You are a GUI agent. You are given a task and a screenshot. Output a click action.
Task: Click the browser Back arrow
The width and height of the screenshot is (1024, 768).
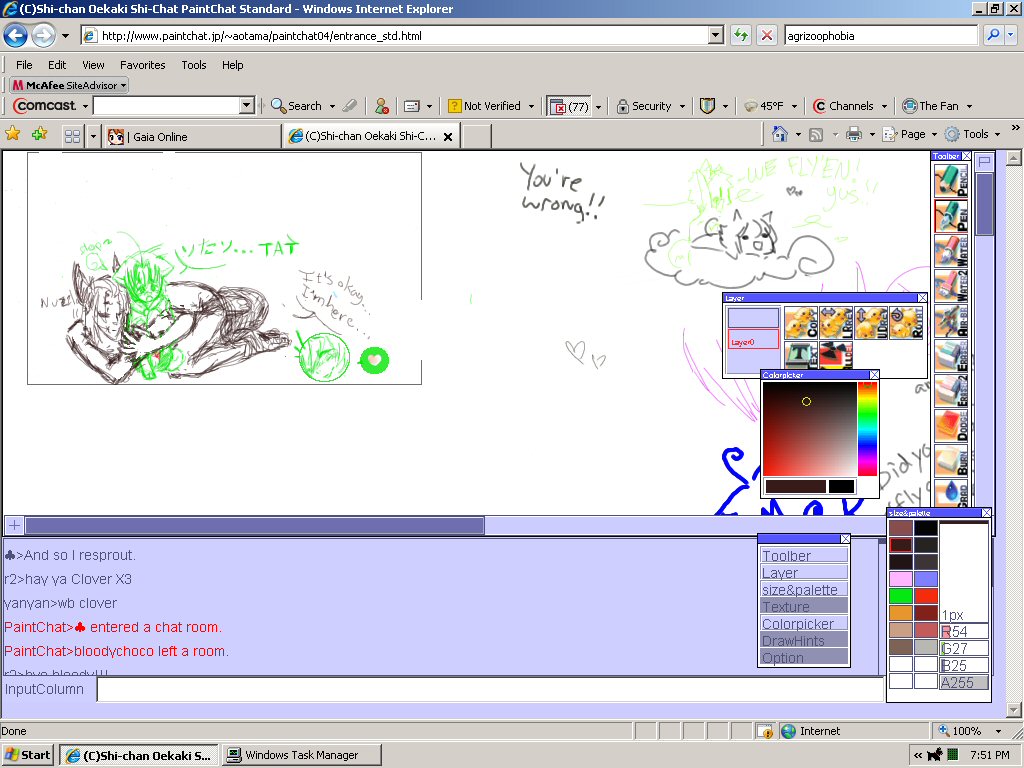coord(16,35)
